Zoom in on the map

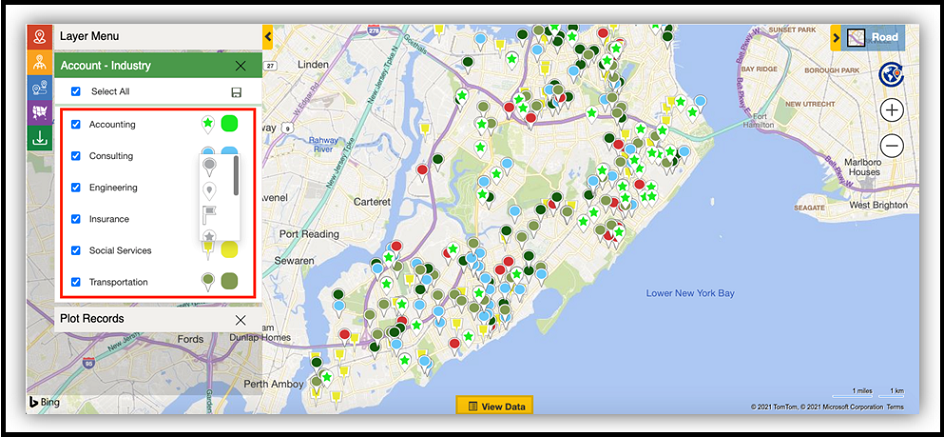tap(892, 110)
